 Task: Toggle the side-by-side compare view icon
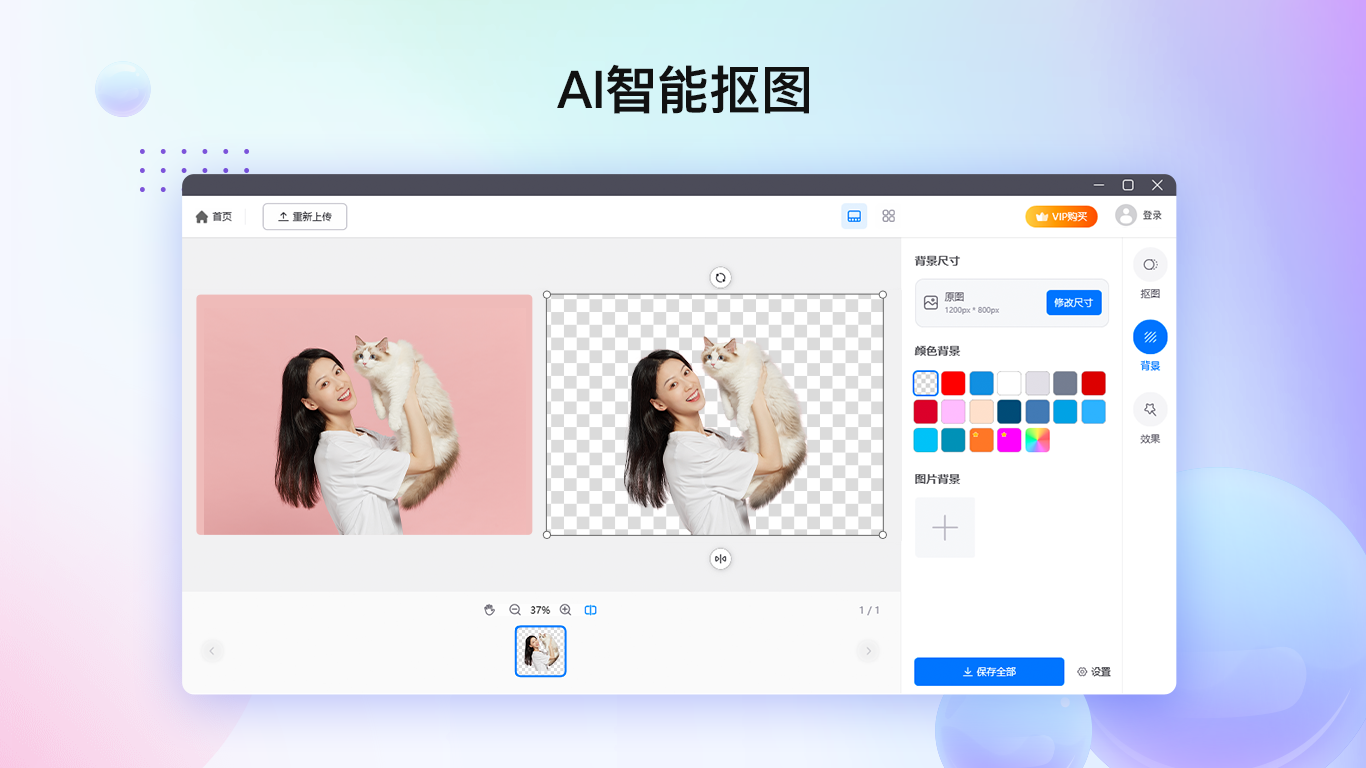pyautogui.click(x=591, y=610)
